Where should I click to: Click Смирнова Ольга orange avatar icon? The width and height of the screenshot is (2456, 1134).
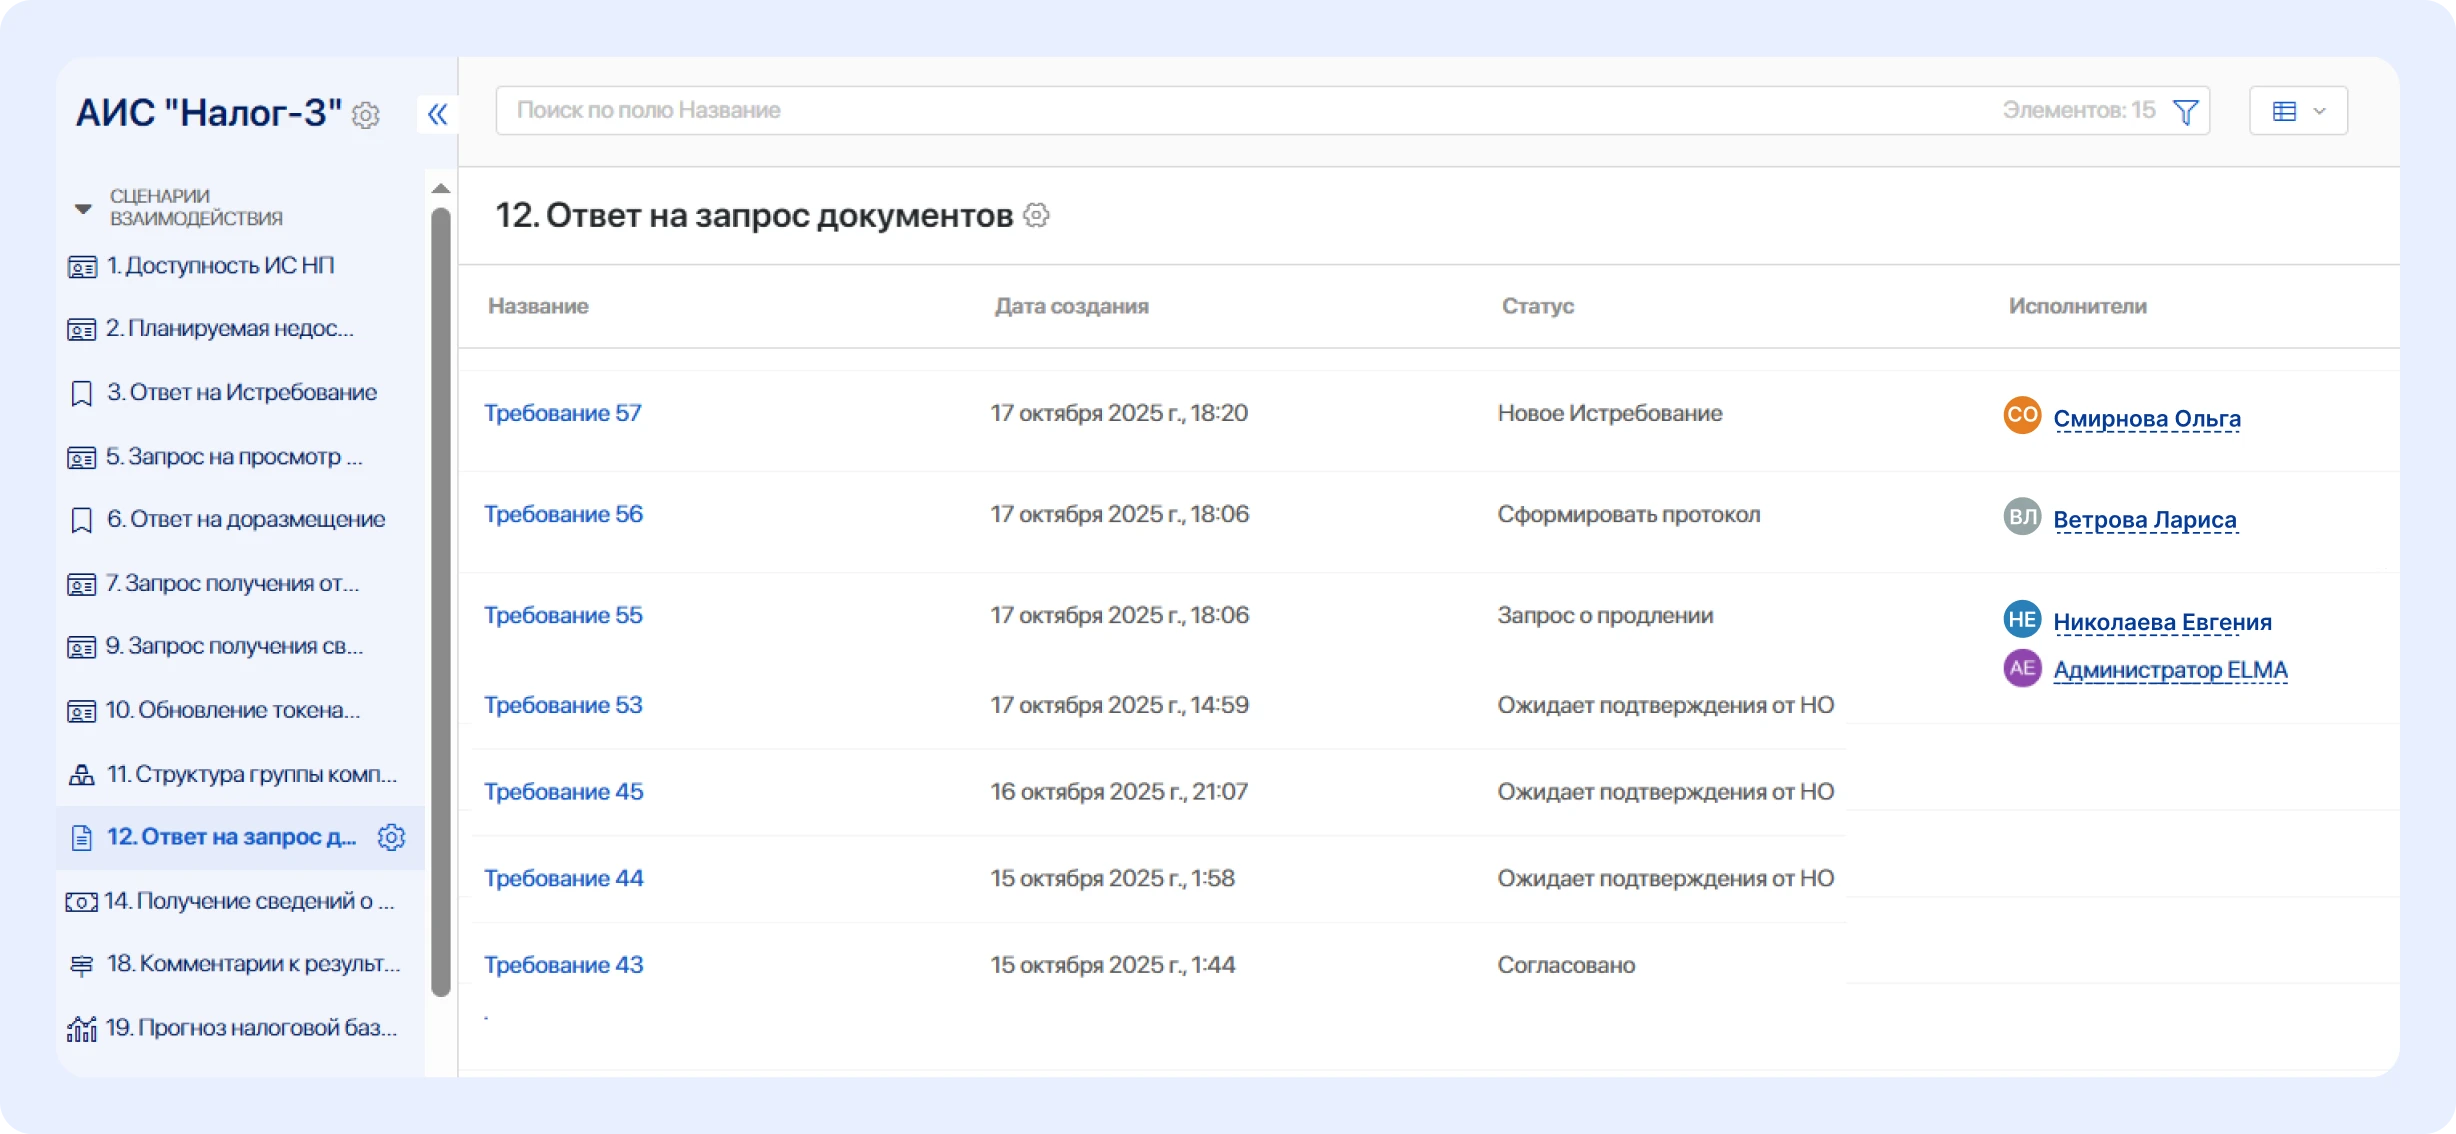(x=2021, y=415)
